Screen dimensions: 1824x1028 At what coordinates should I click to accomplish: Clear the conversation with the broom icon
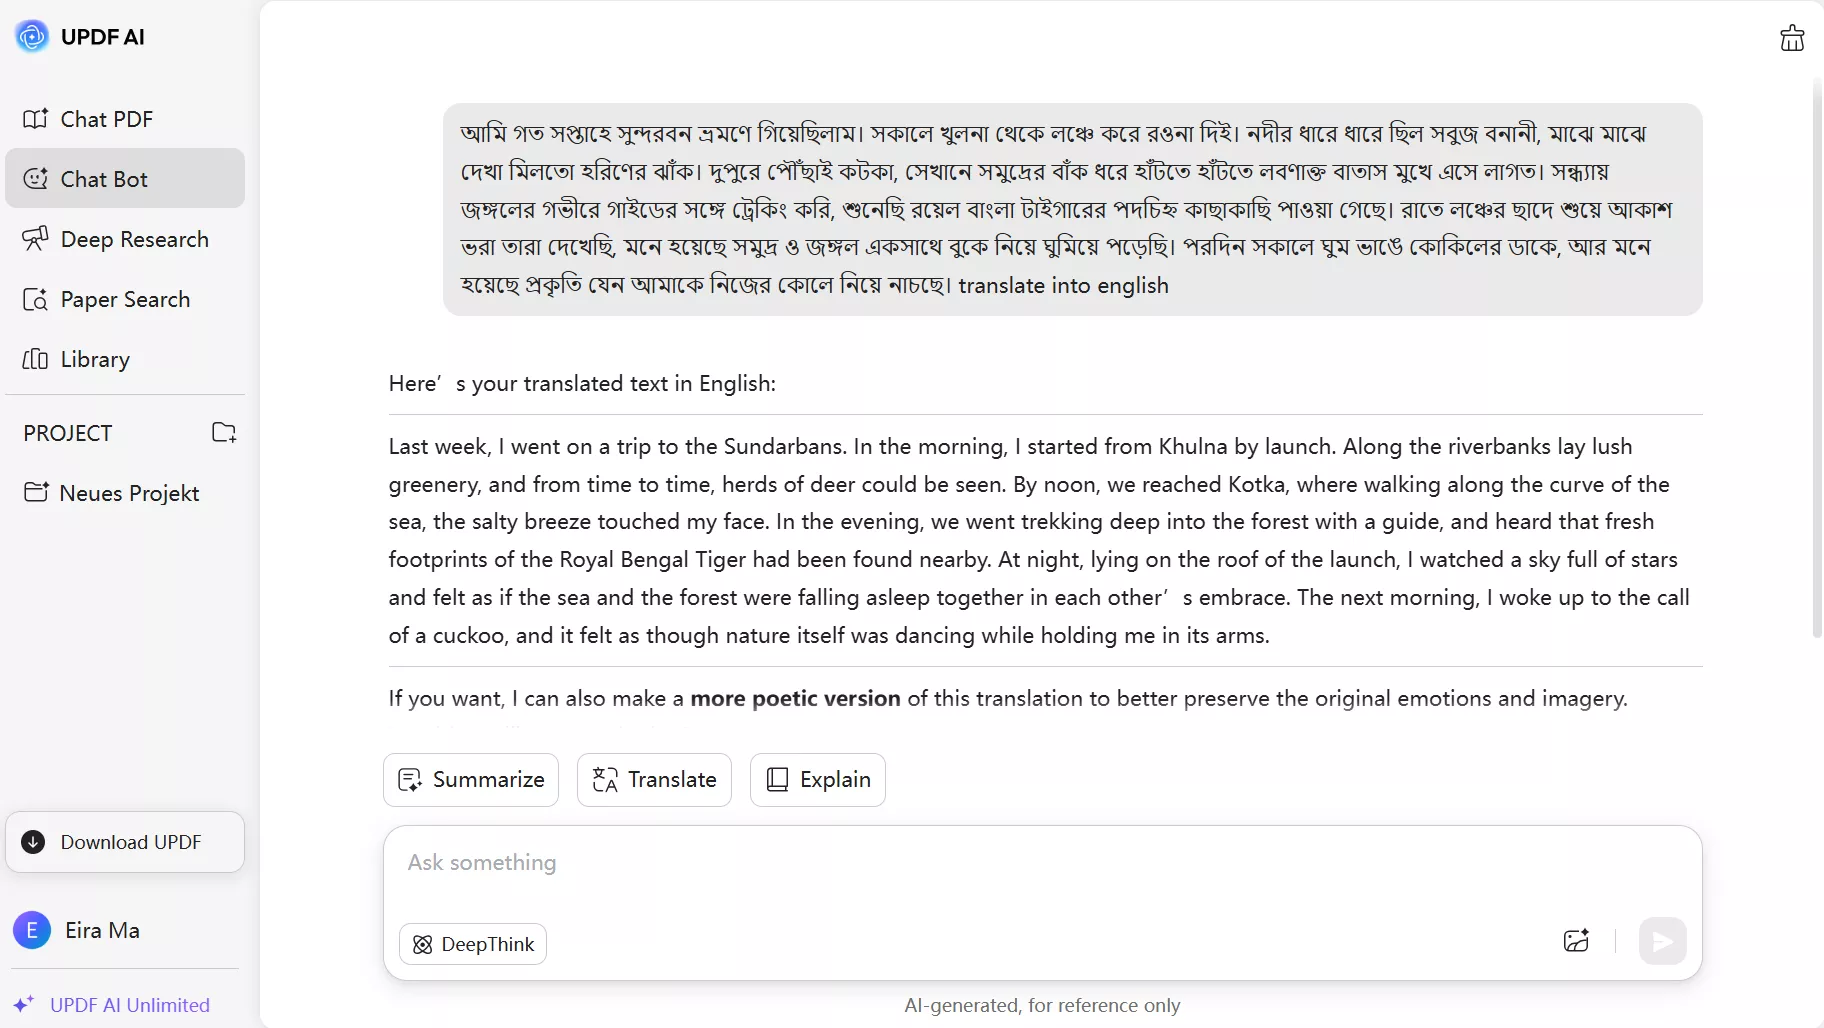(1792, 38)
